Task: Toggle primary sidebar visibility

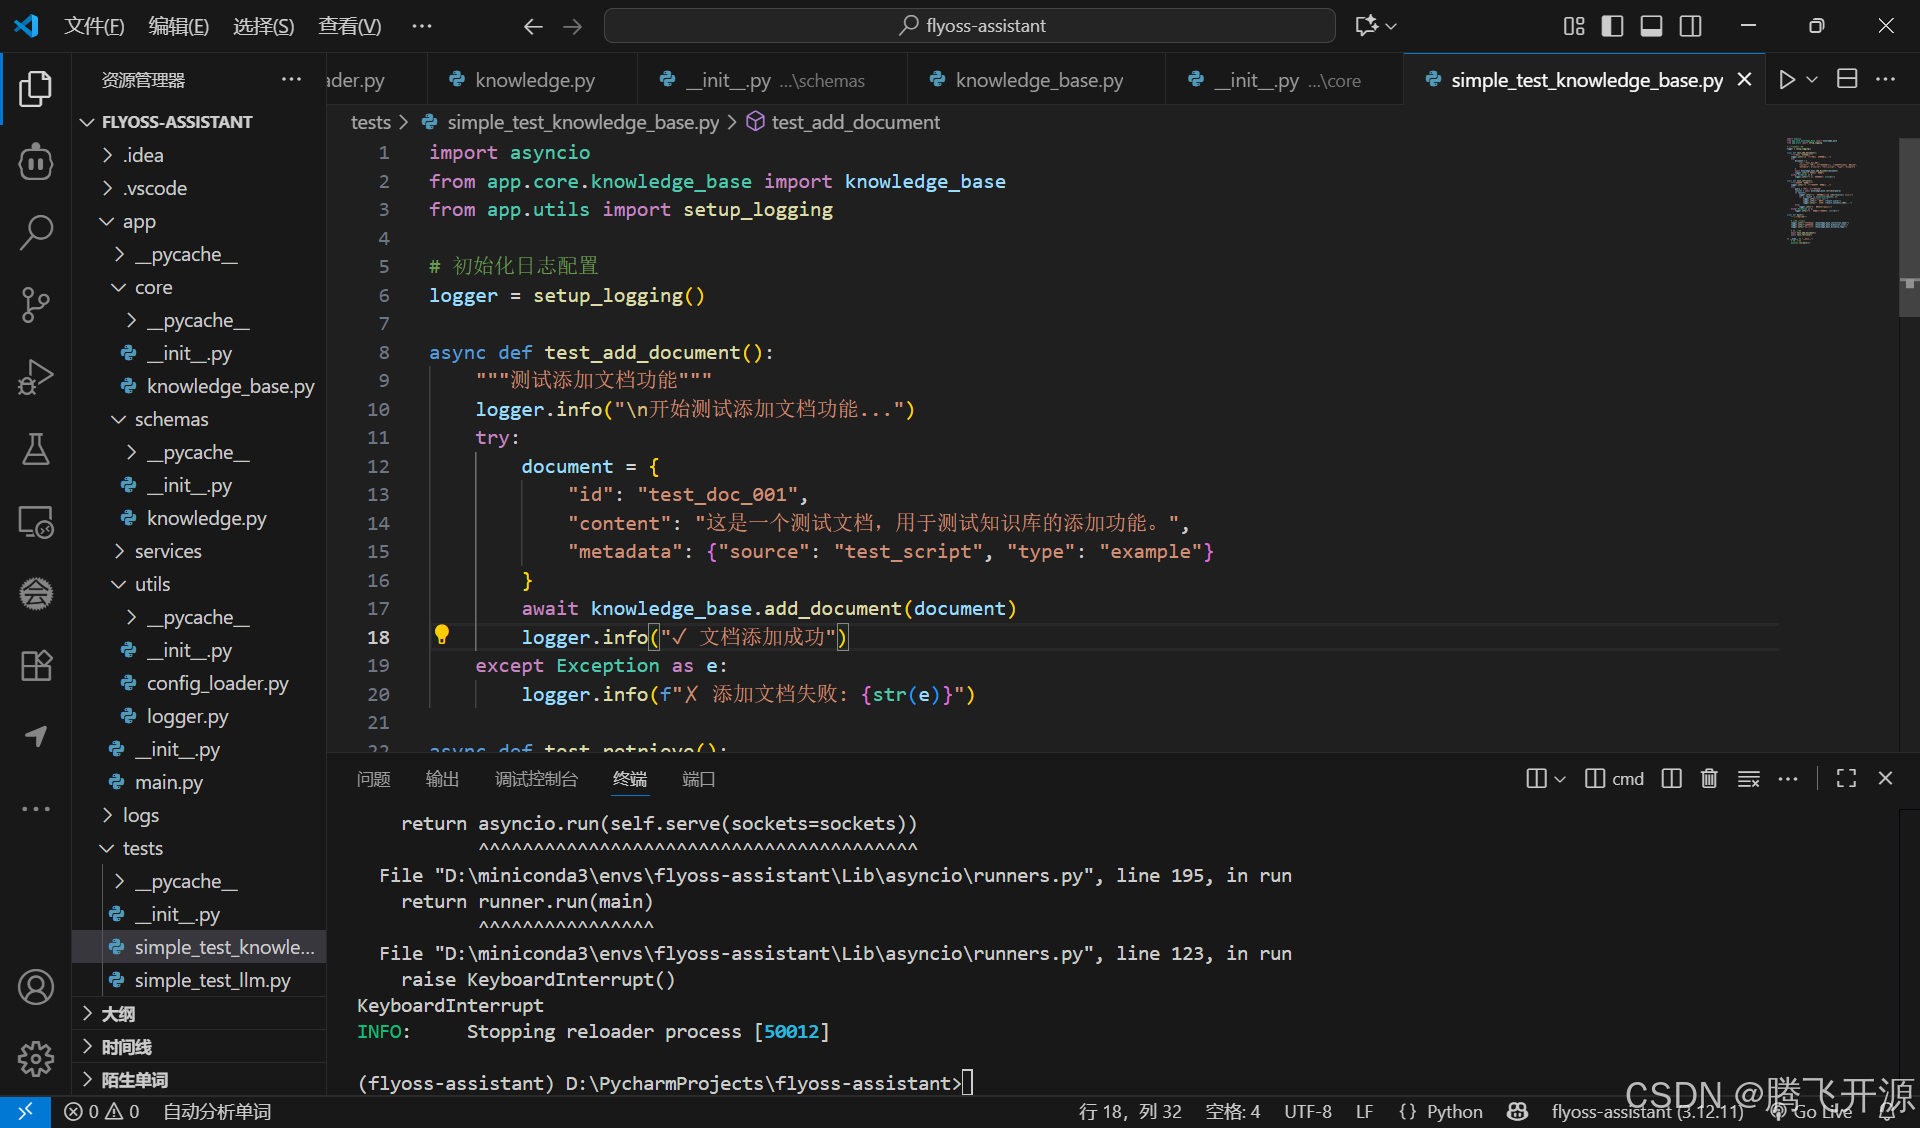Action: click(1612, 26)
